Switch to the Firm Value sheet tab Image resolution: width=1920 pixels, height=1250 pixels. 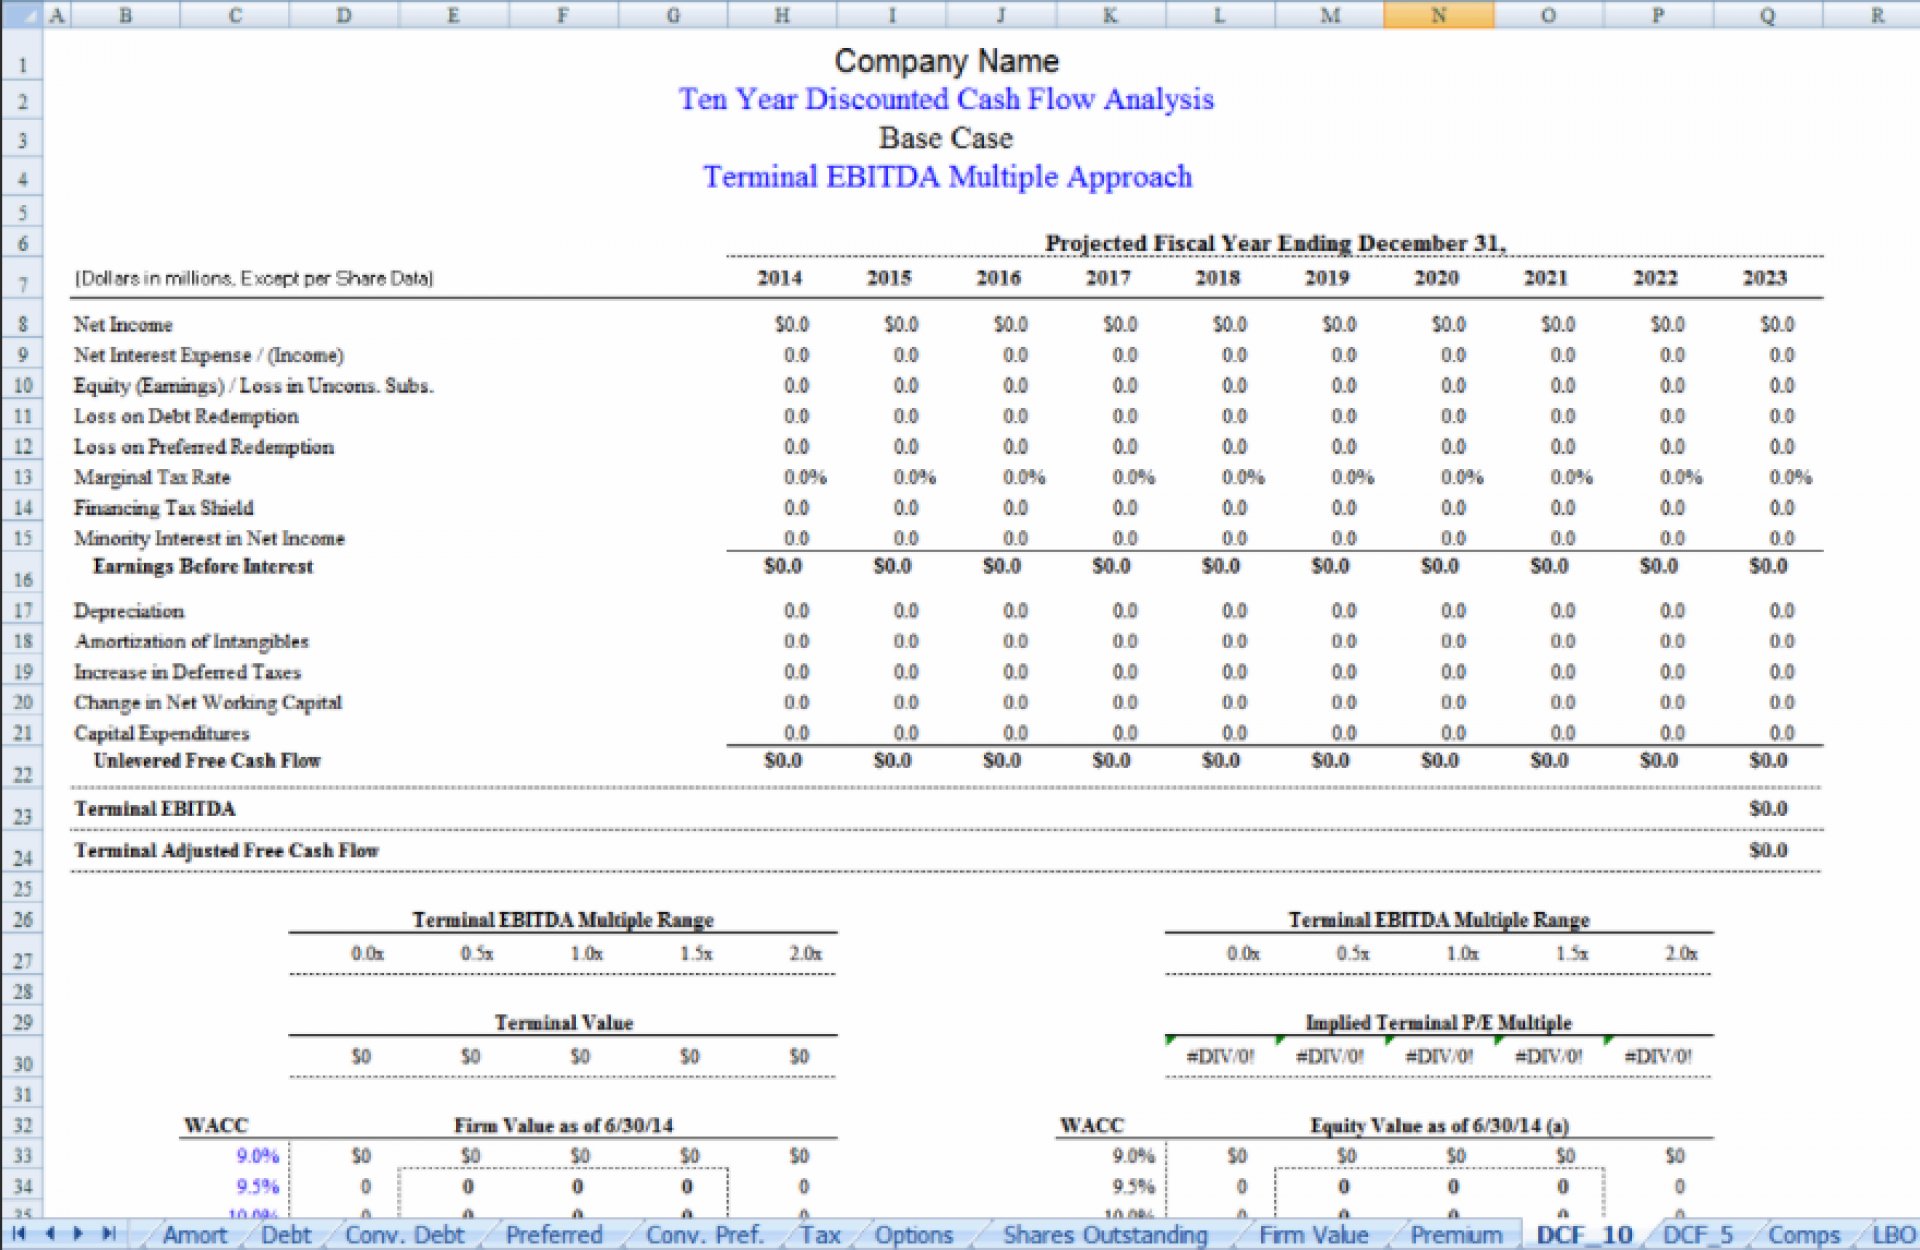(x=1313, y=1235)
